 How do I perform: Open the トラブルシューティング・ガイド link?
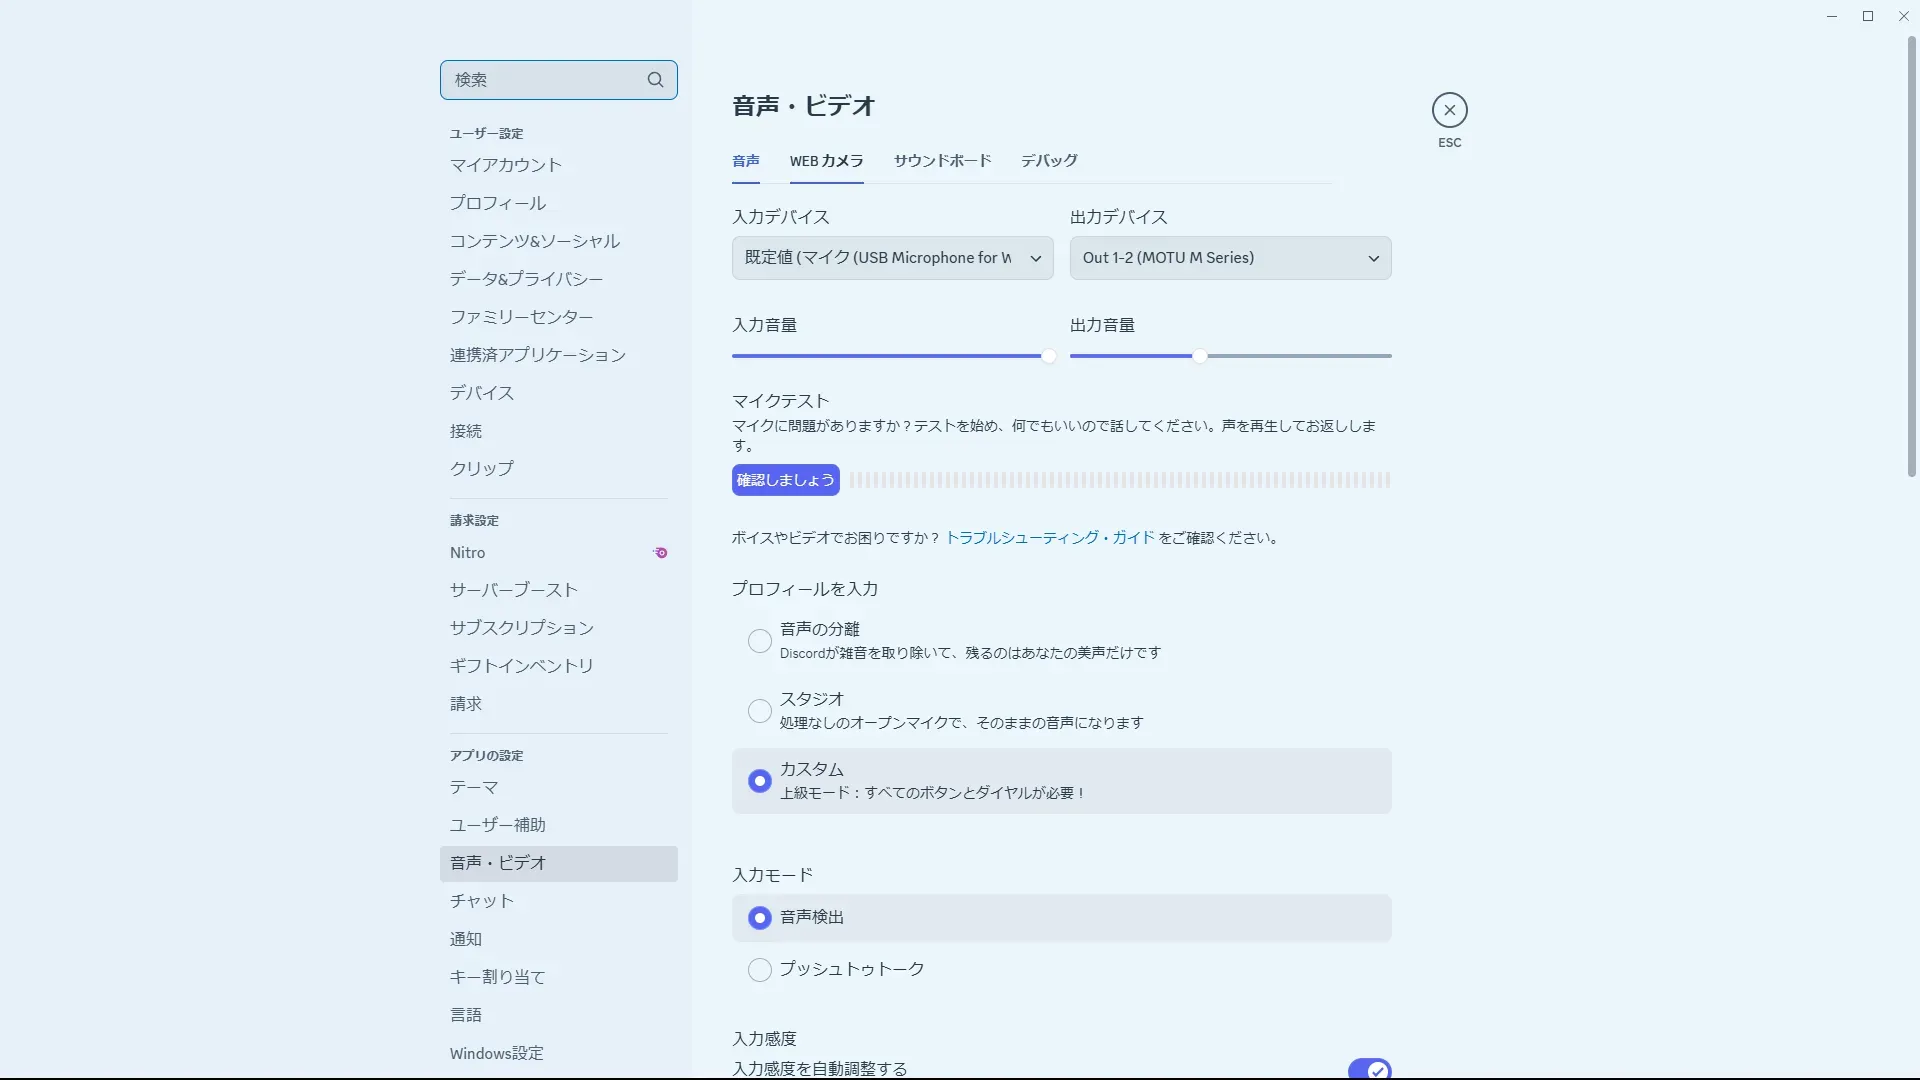[x=1050, y=538]
